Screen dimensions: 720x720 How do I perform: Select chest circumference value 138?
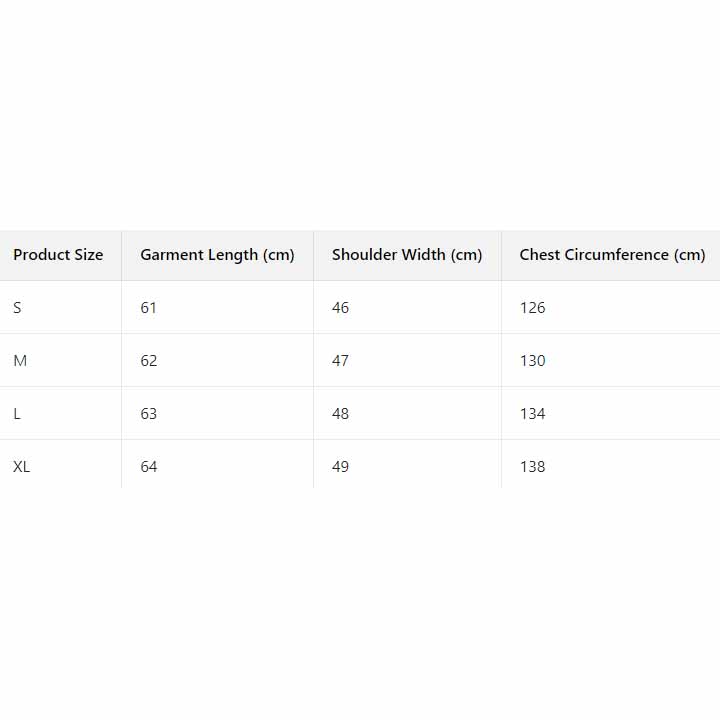click(x=533, y=467)
